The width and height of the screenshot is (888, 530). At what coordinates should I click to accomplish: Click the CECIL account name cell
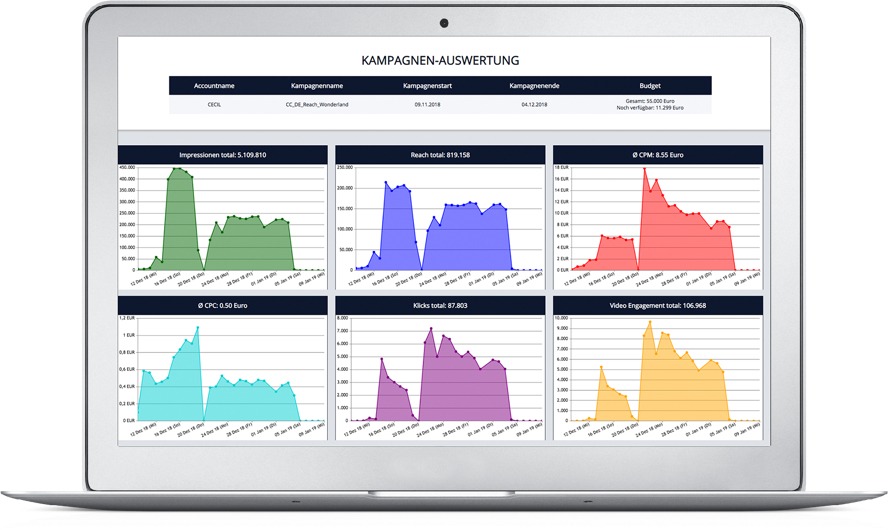(214, 103)
